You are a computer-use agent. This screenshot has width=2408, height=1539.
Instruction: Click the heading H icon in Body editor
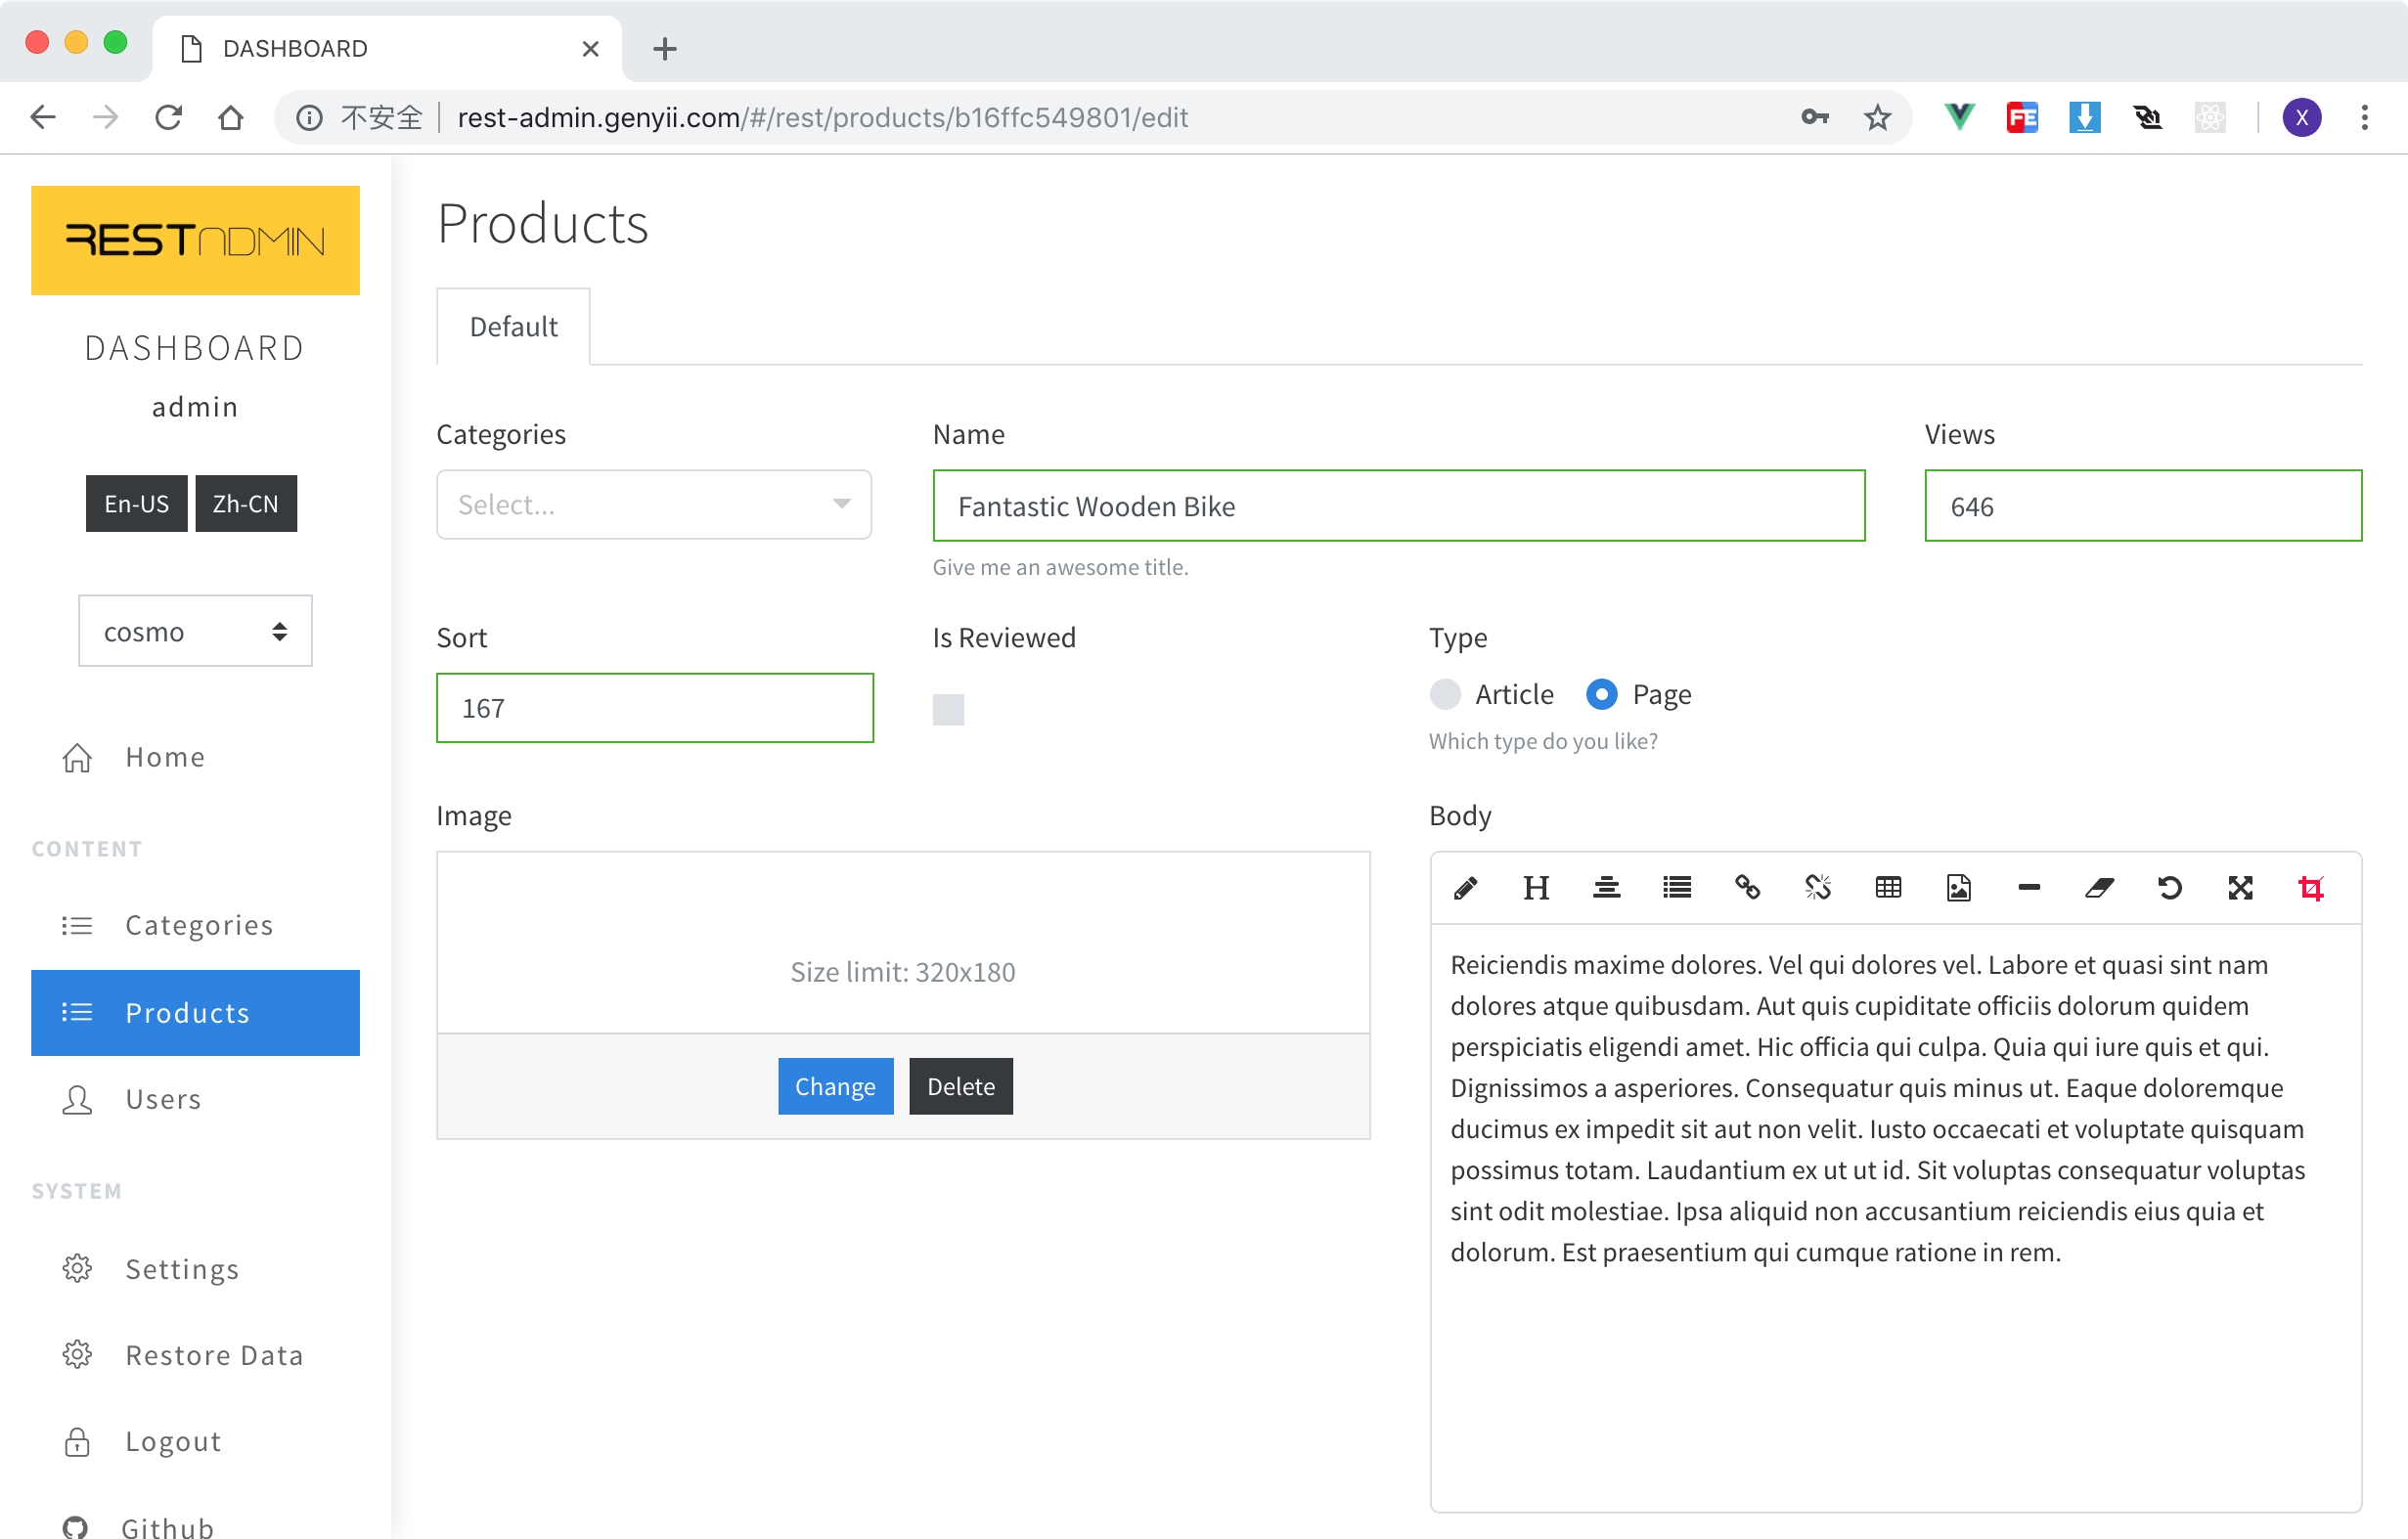(x=1536, y=888)
